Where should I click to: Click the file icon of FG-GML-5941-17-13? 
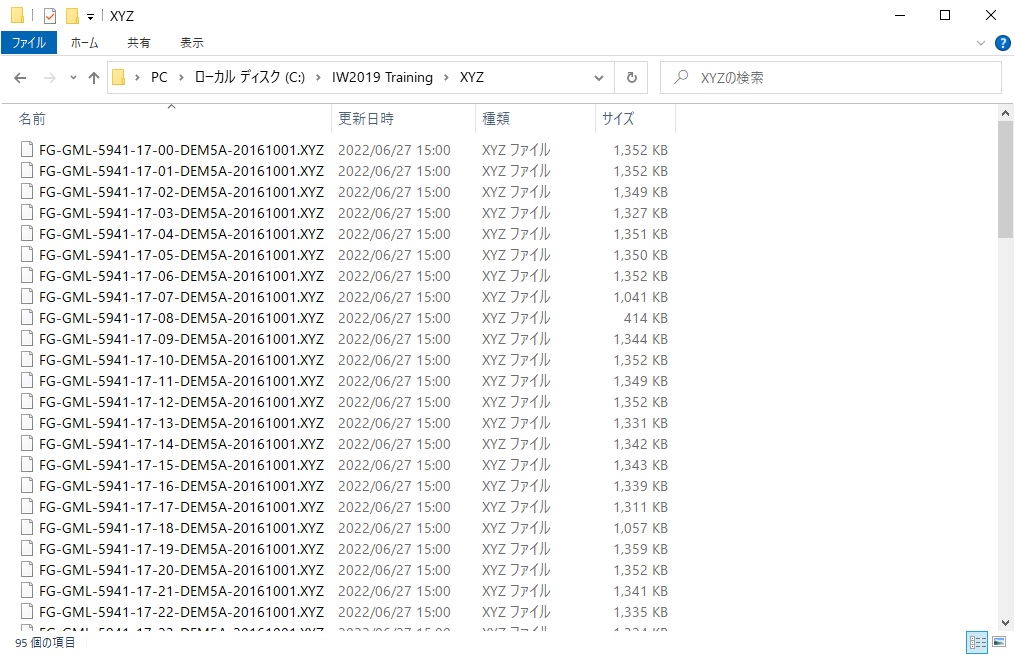click(x=27, y=423)
